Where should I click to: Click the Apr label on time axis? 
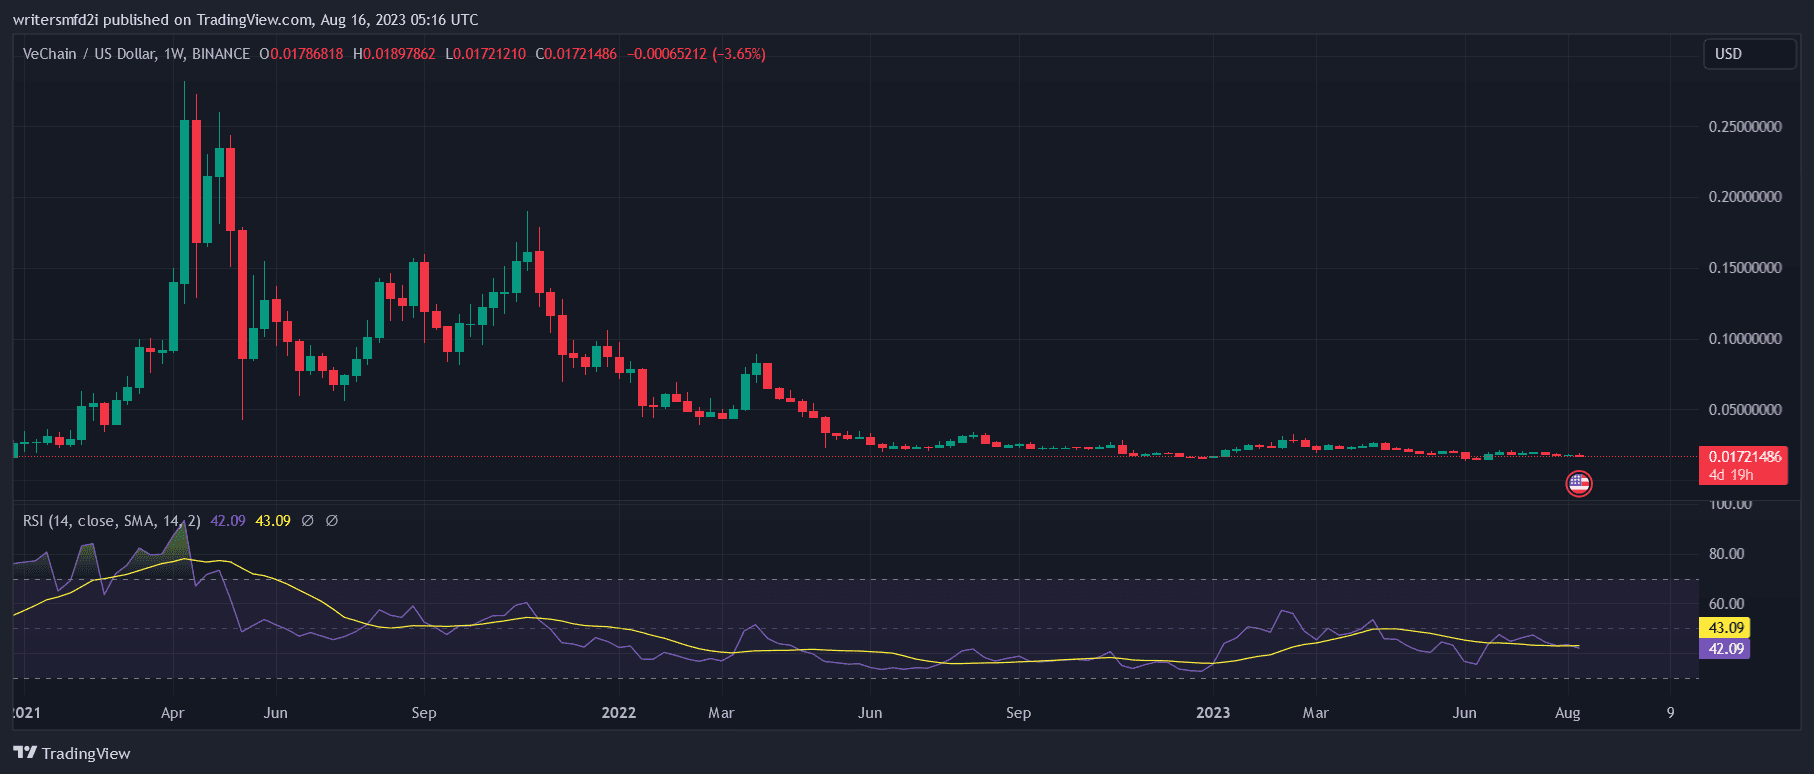point(172,713)
